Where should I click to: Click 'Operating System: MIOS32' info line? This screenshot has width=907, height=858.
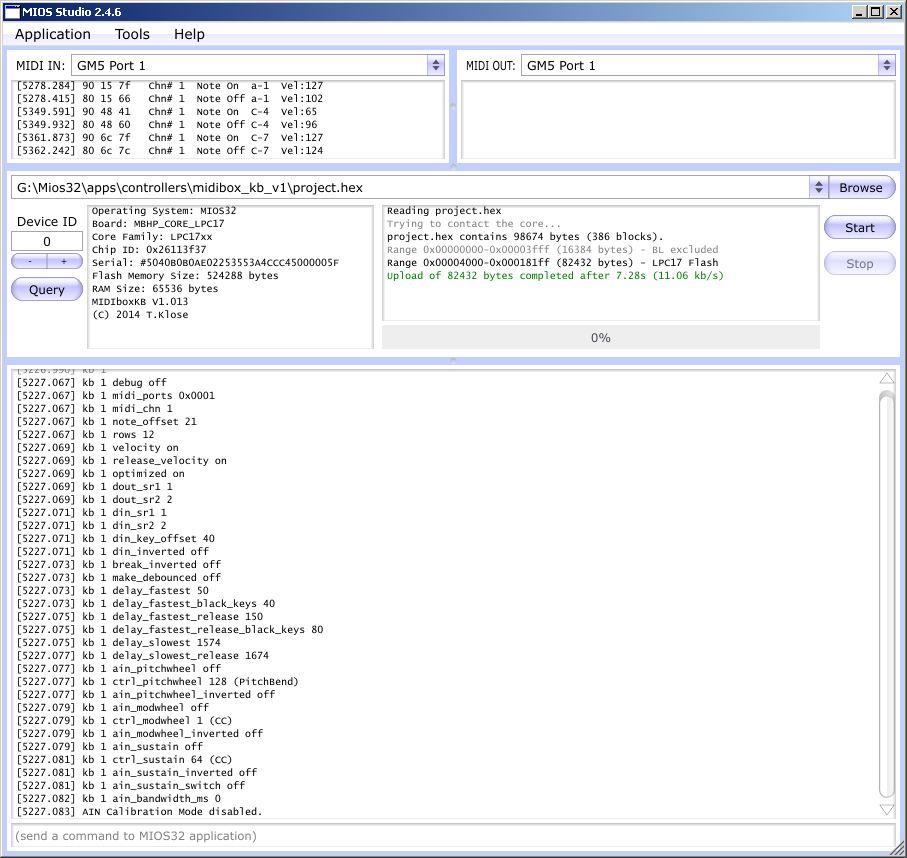[x=164, y=211]
